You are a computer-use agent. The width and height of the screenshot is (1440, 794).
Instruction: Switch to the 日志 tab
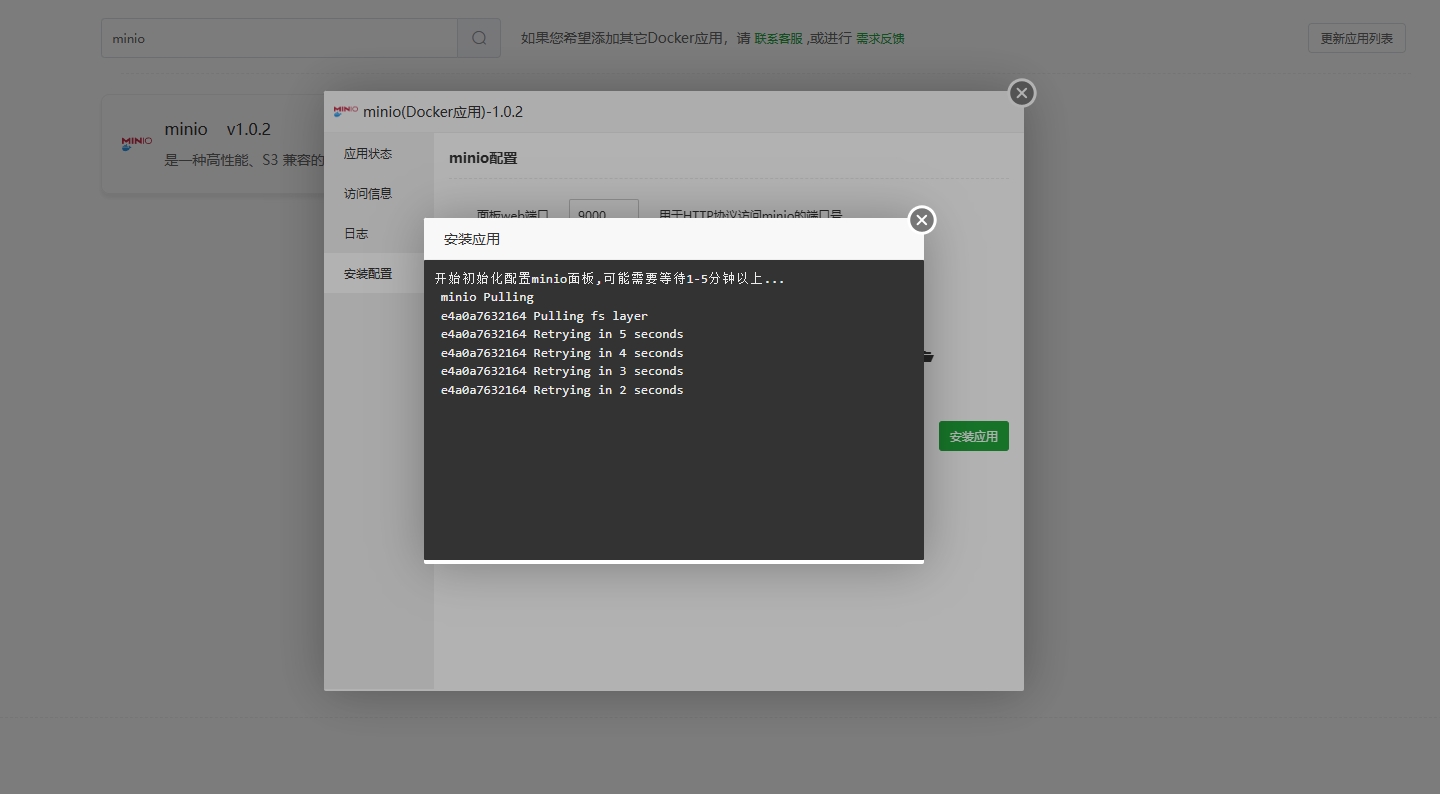pos(379,234)
